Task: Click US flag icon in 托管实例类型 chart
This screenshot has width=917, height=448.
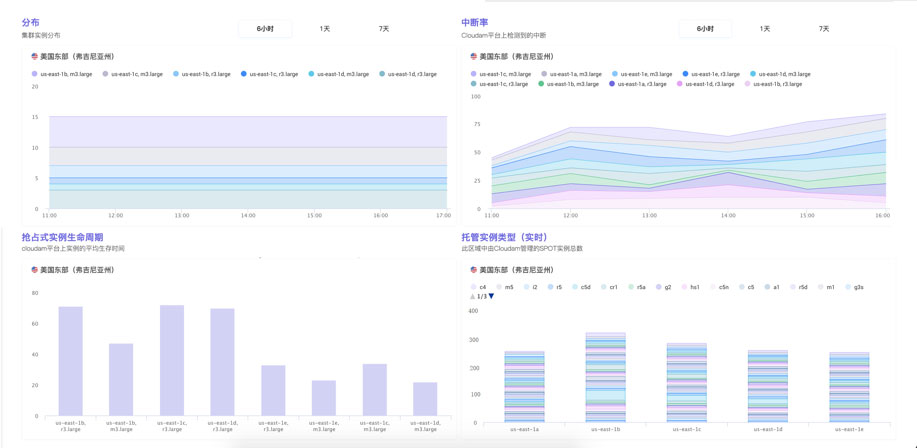Action: point(474,270)
